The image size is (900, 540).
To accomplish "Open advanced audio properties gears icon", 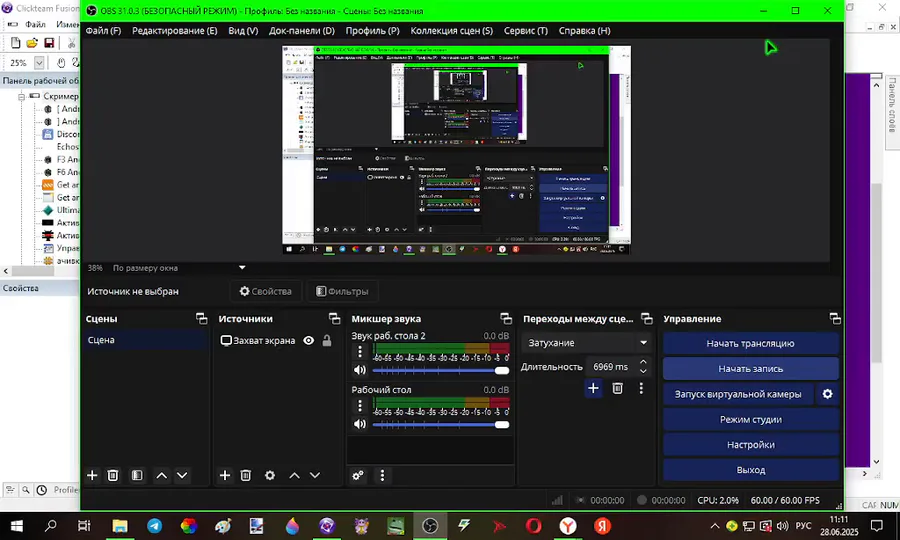I will [358, 475].
